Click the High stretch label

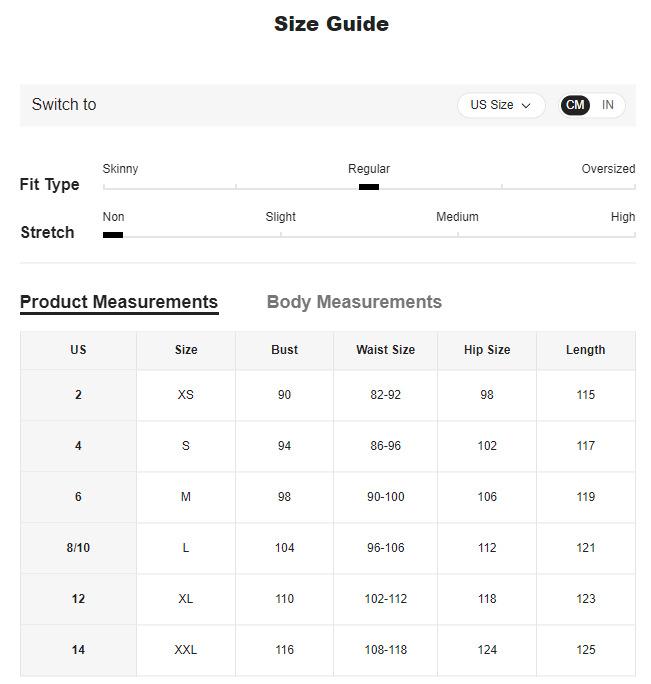point(623,217)
